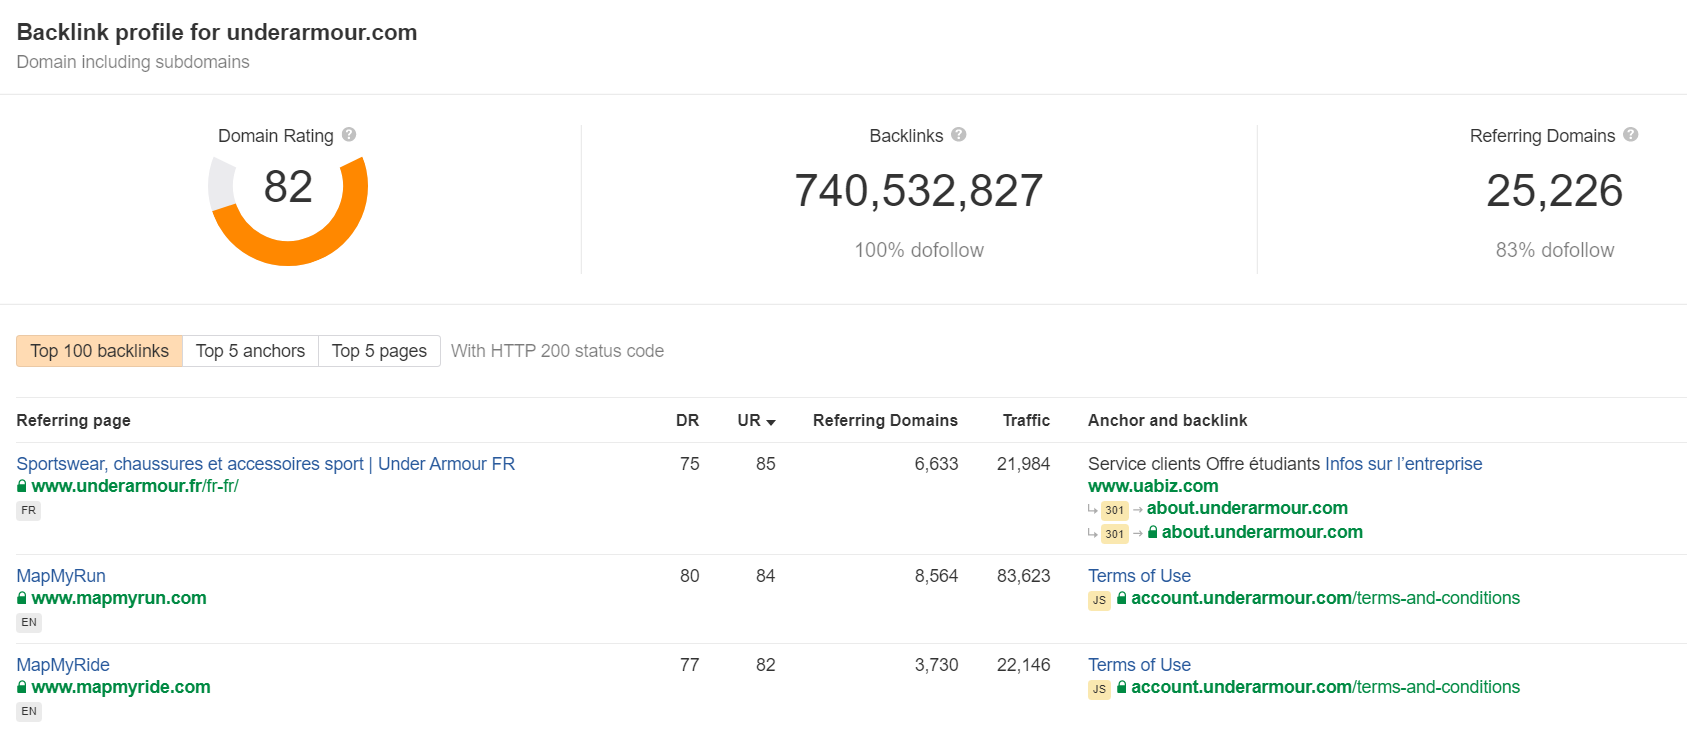The height and width of the screenshot is (729, 1687).
Task: Click the 83,623 traffic value
Action: (x=1023, y=576)
